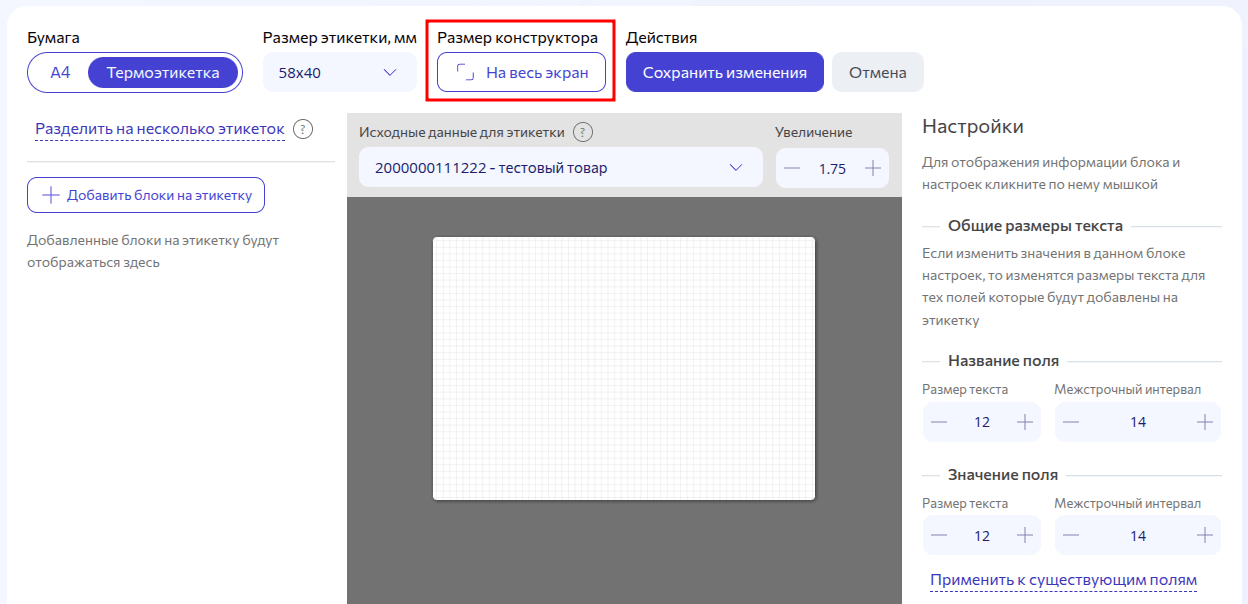
Task: Increase field name text size
Action: [1024, 422]
